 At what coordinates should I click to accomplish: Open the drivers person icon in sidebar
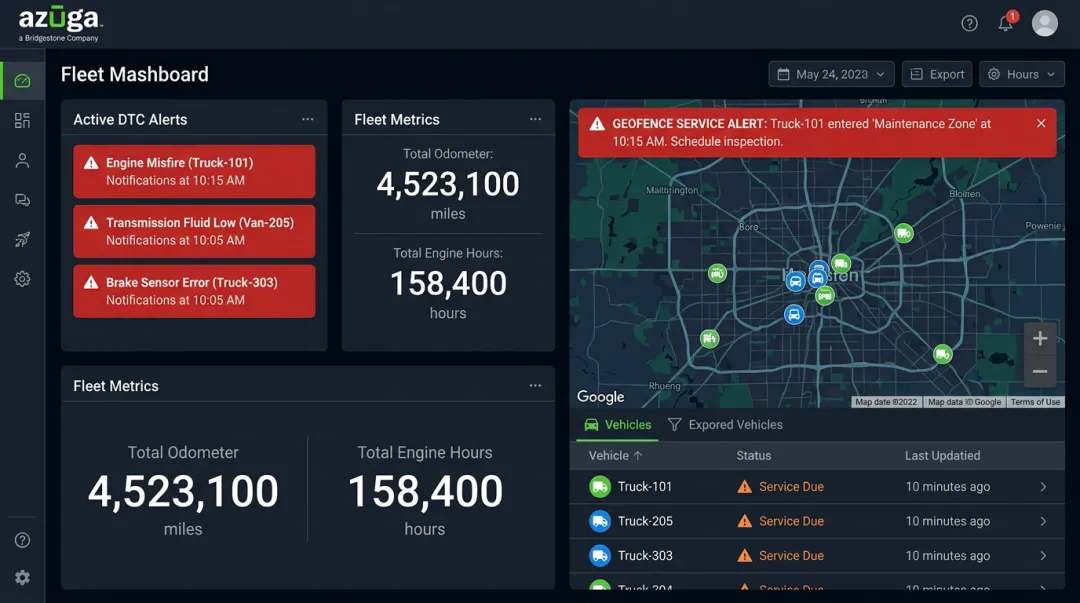[22, 161]
